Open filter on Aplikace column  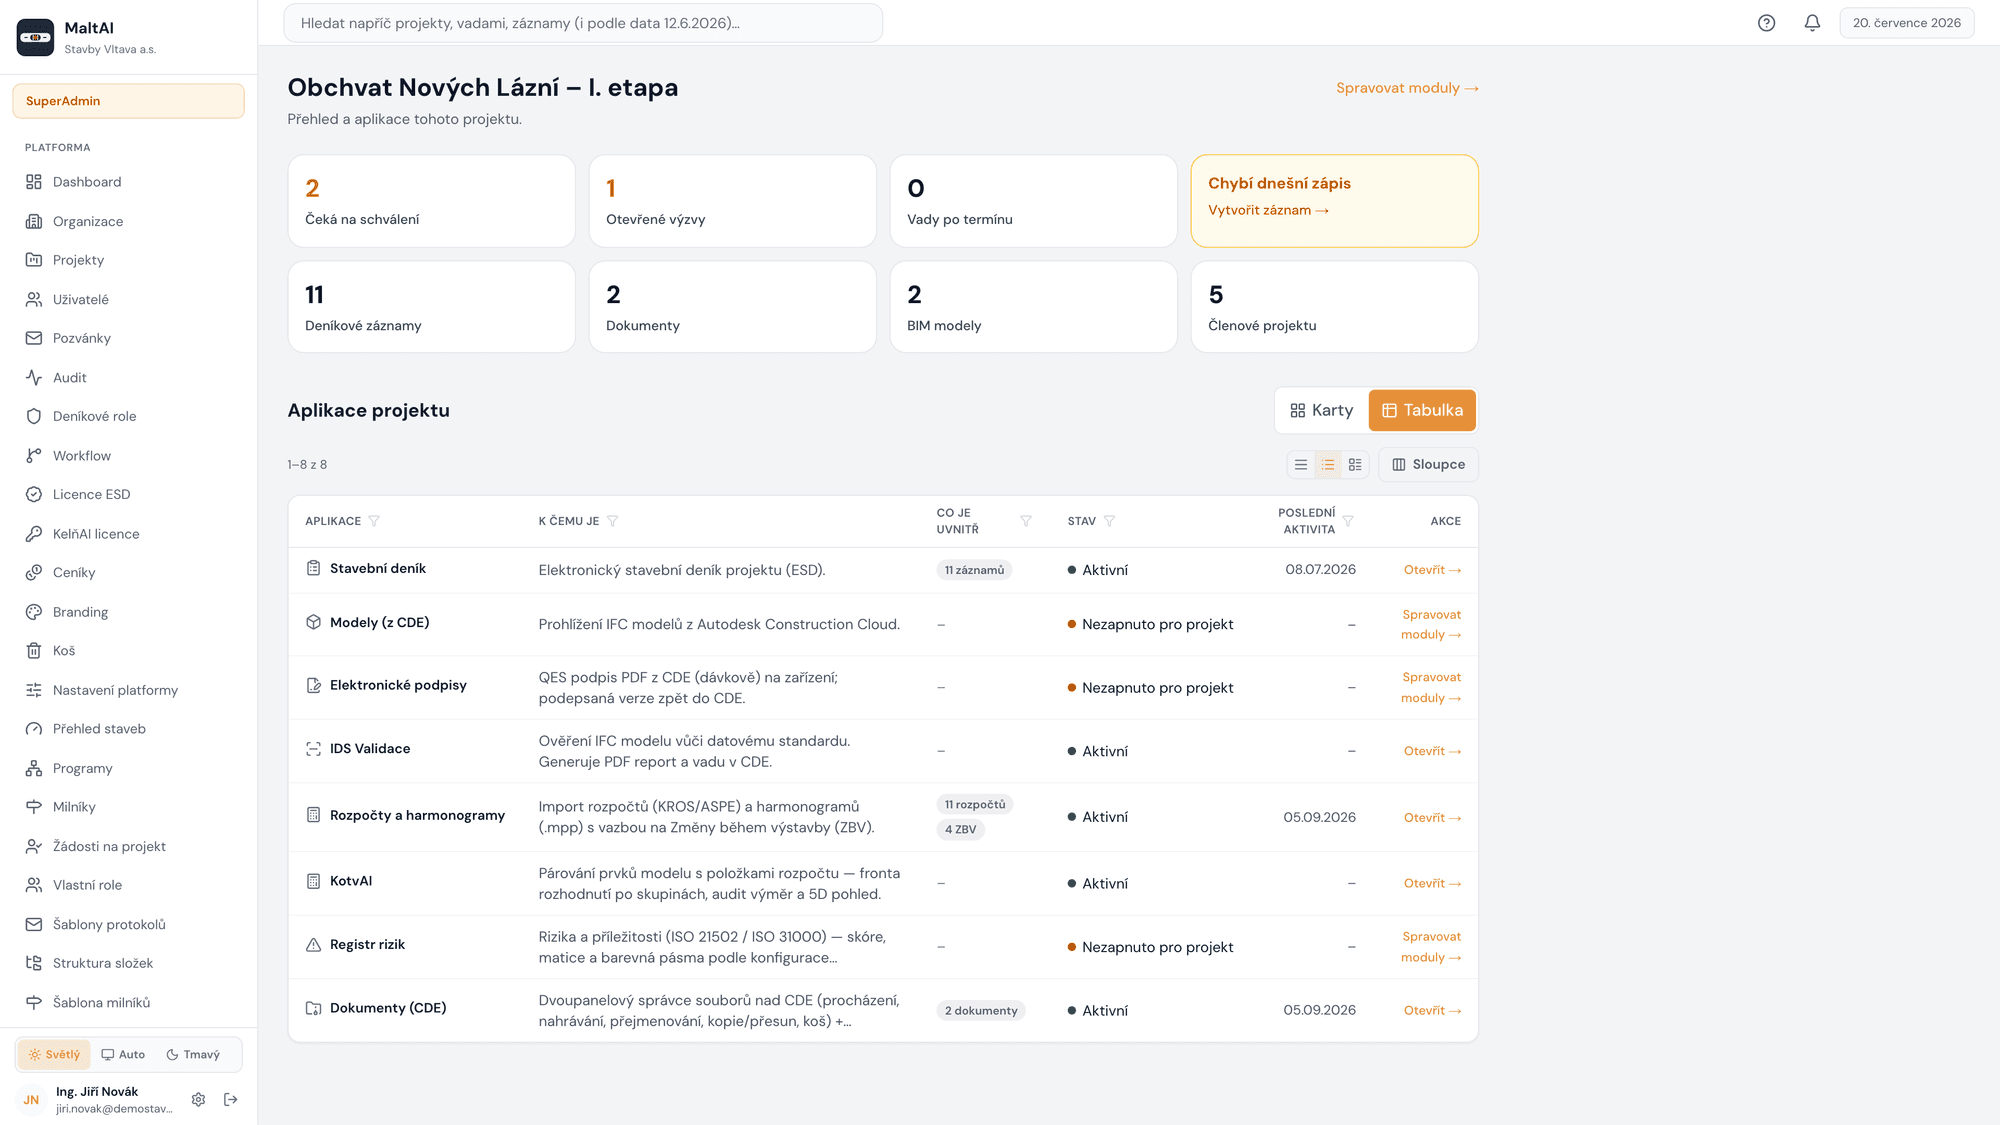374,521
